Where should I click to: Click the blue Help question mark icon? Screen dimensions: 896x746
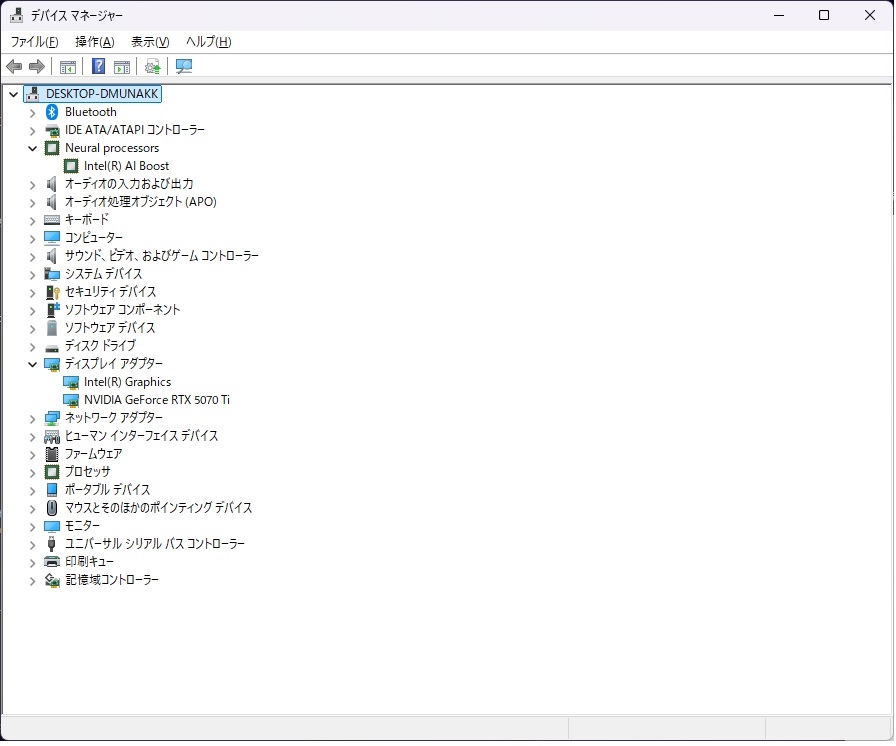pos(98,66)
